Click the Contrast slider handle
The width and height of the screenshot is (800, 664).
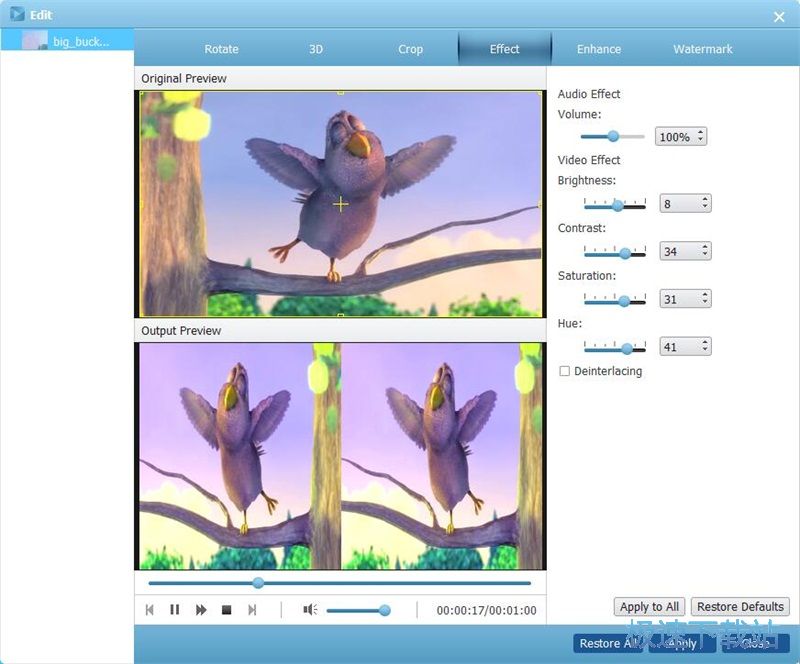626,253
